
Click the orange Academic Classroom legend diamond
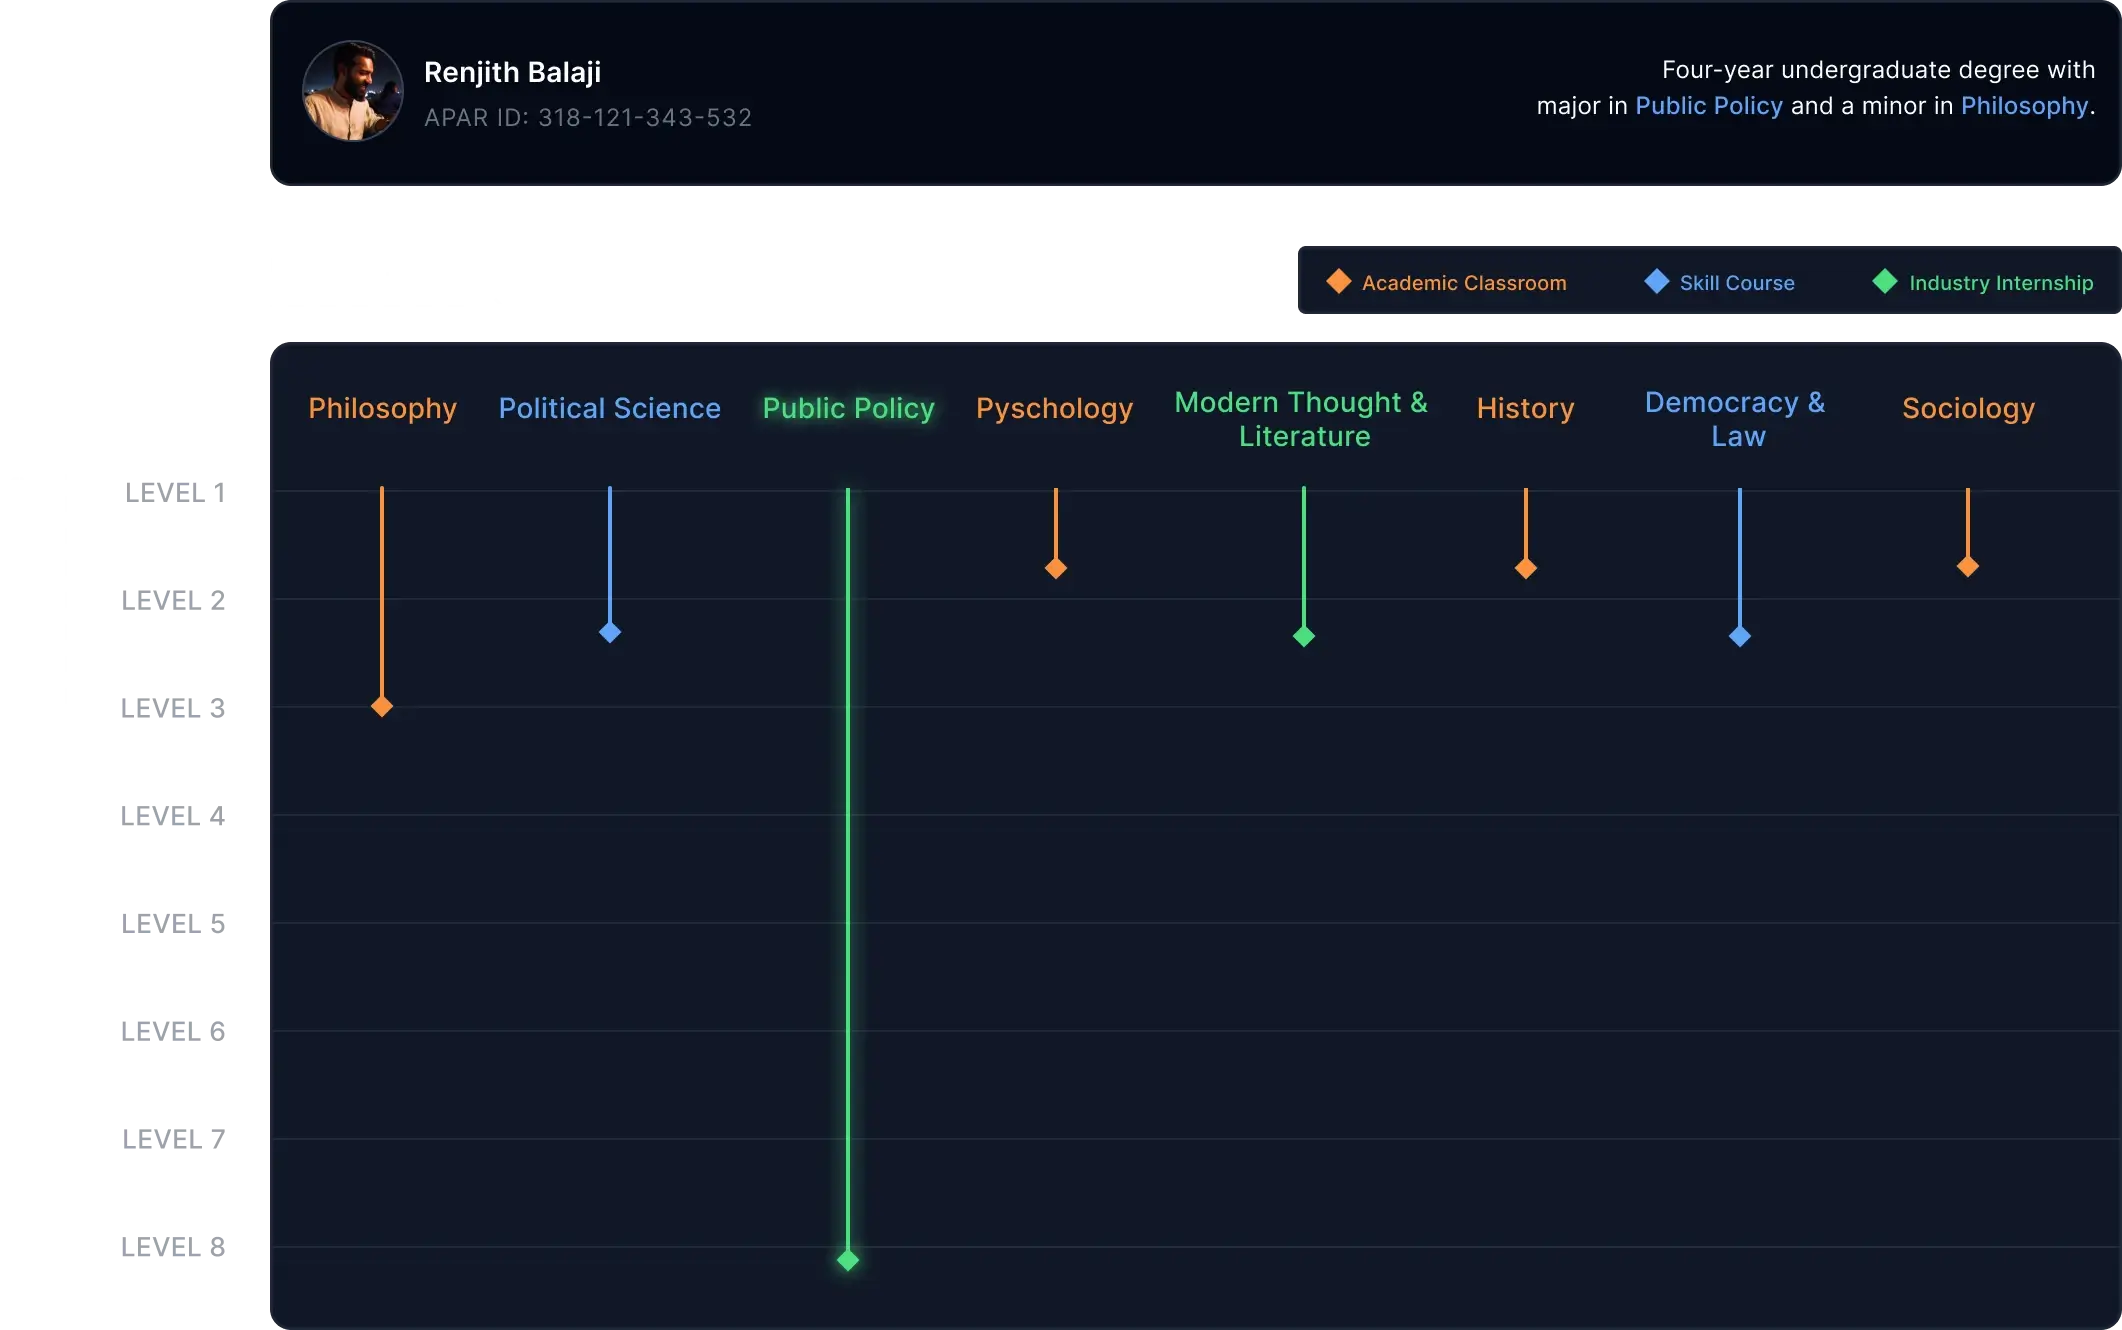(1338, 282)
